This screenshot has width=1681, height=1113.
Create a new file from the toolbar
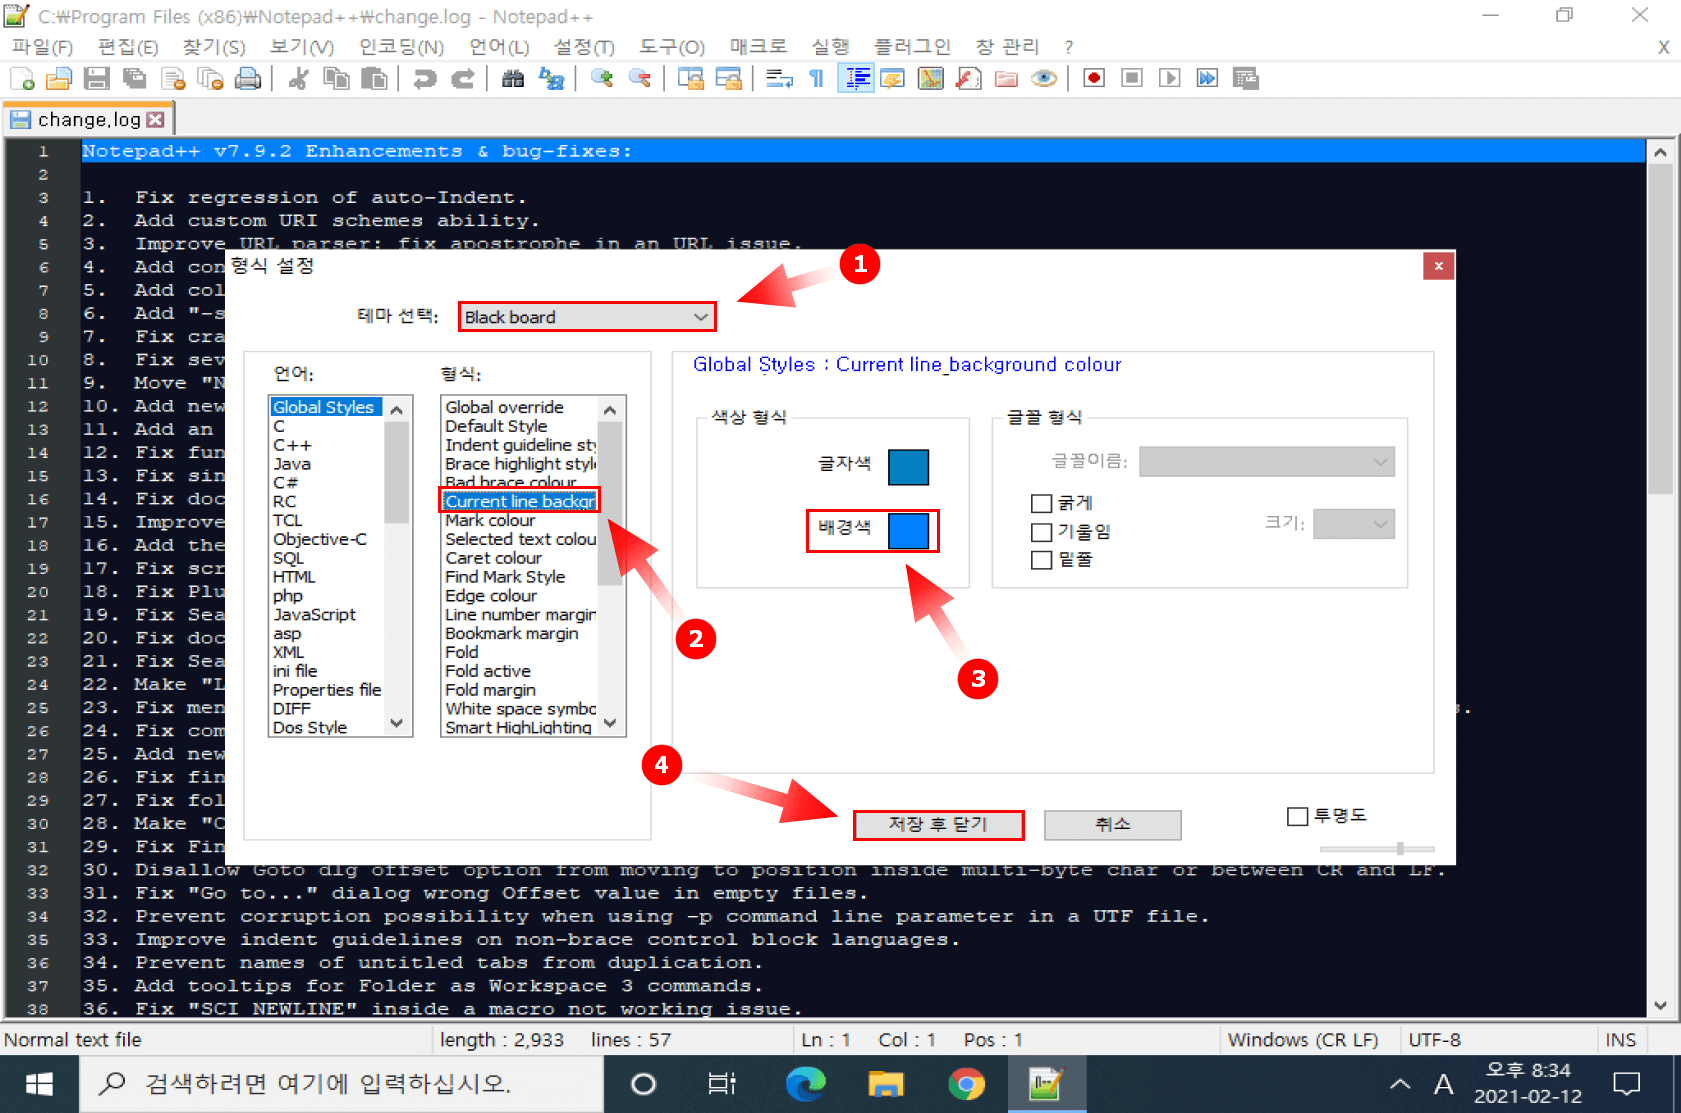(x=22, y=79)
